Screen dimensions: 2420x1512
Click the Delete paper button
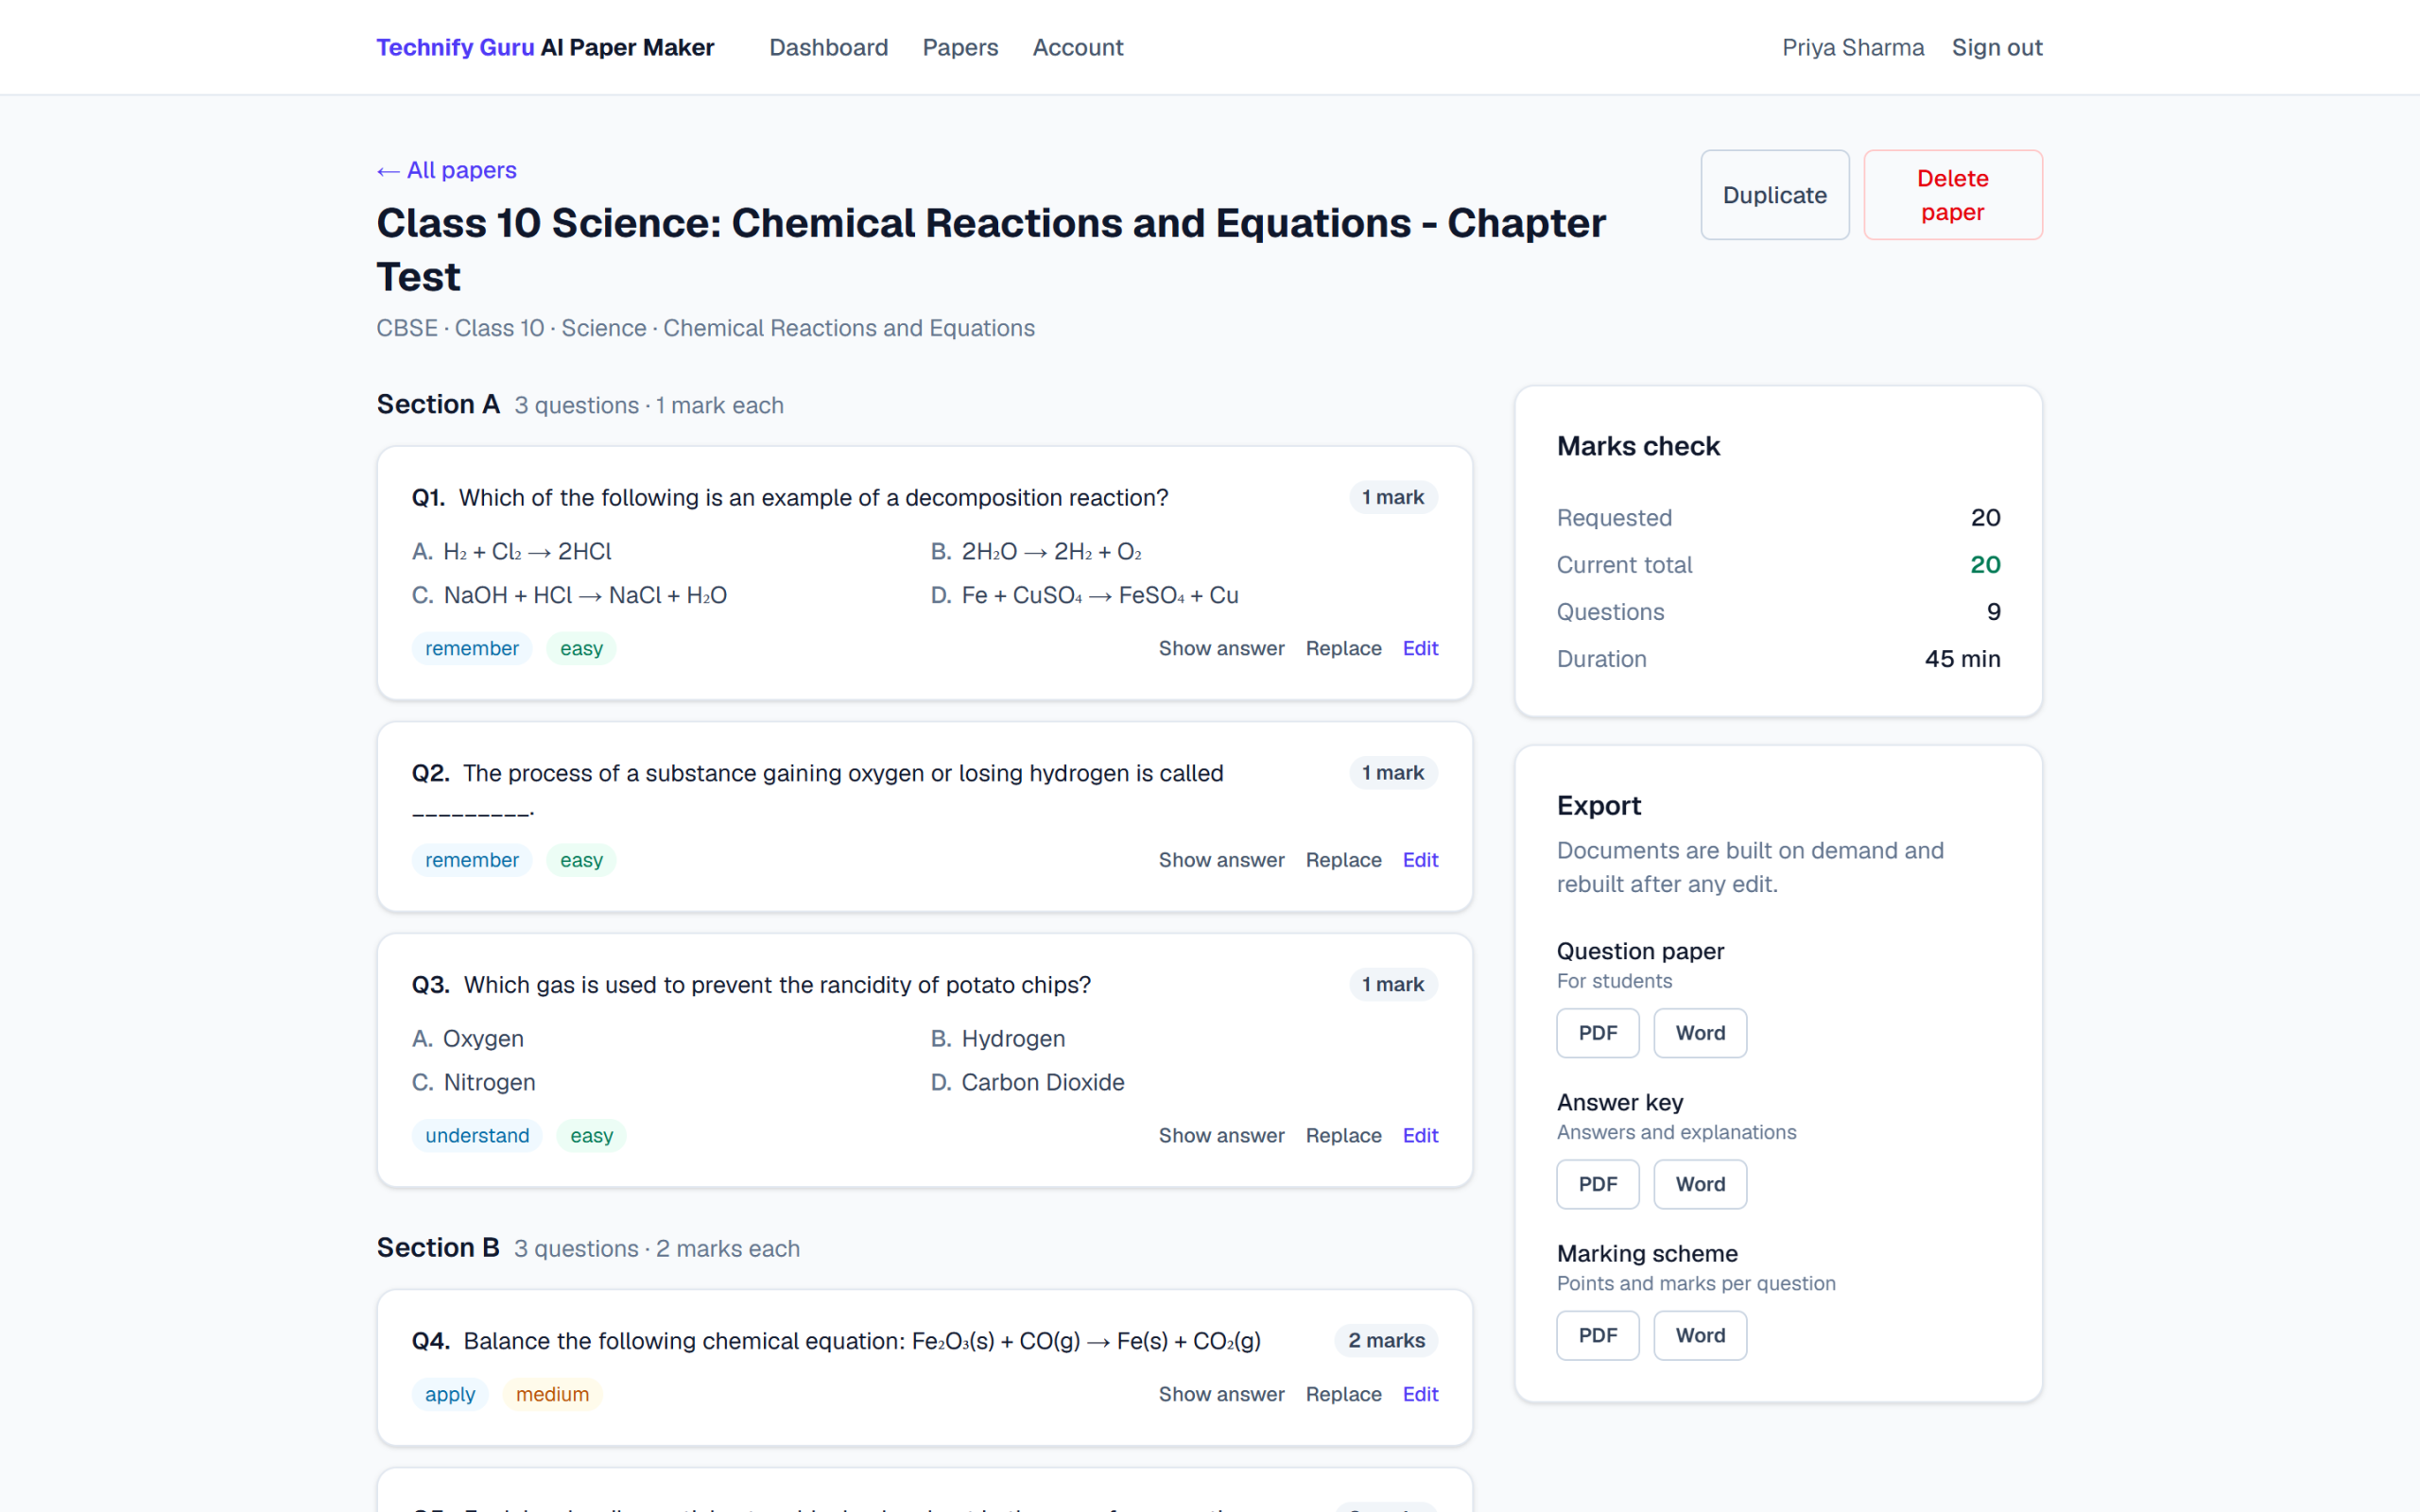[1952, 195]
